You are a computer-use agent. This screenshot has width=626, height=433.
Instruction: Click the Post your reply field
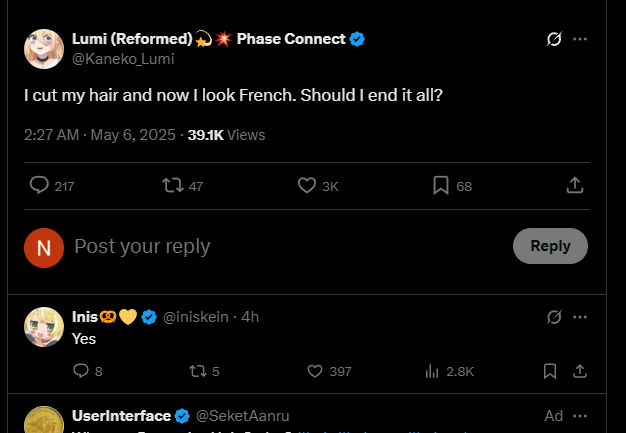[x=280, y=246]
